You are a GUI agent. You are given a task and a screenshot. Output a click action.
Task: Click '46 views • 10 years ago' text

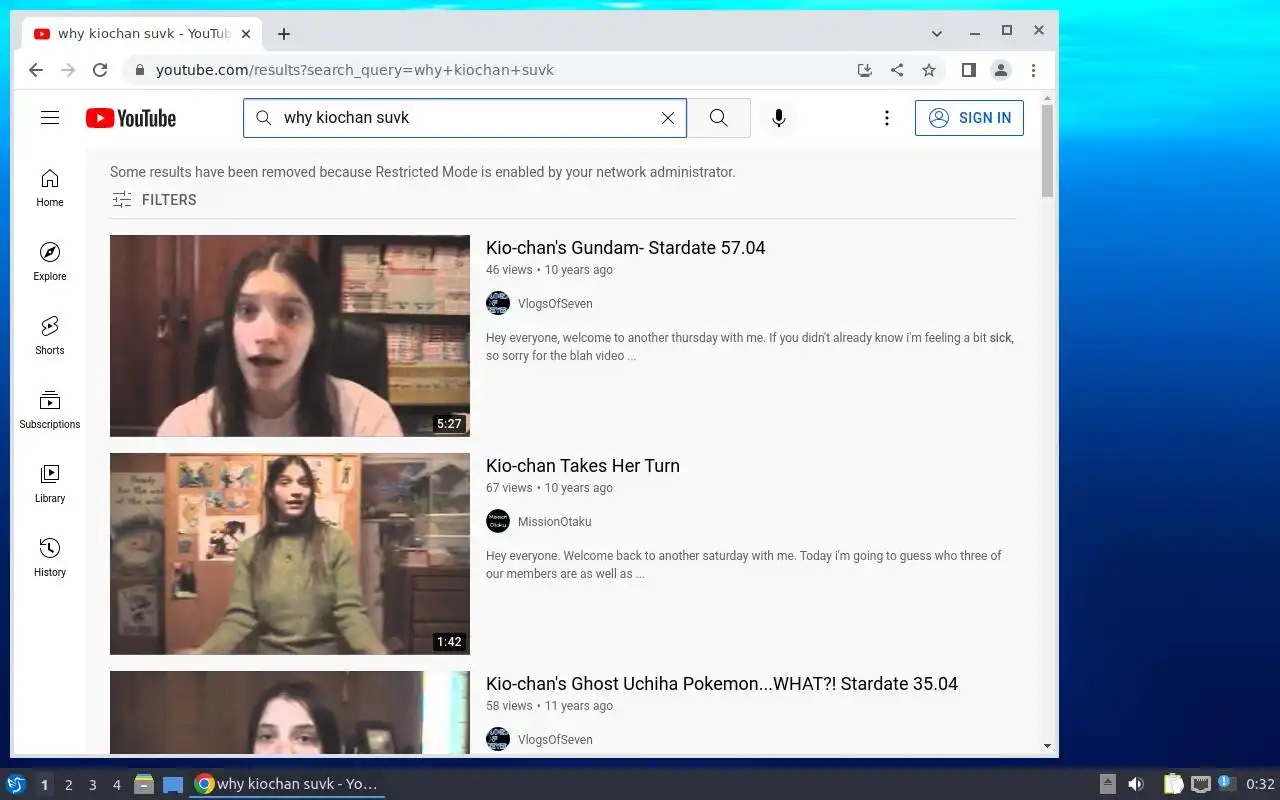click(549, 270)
